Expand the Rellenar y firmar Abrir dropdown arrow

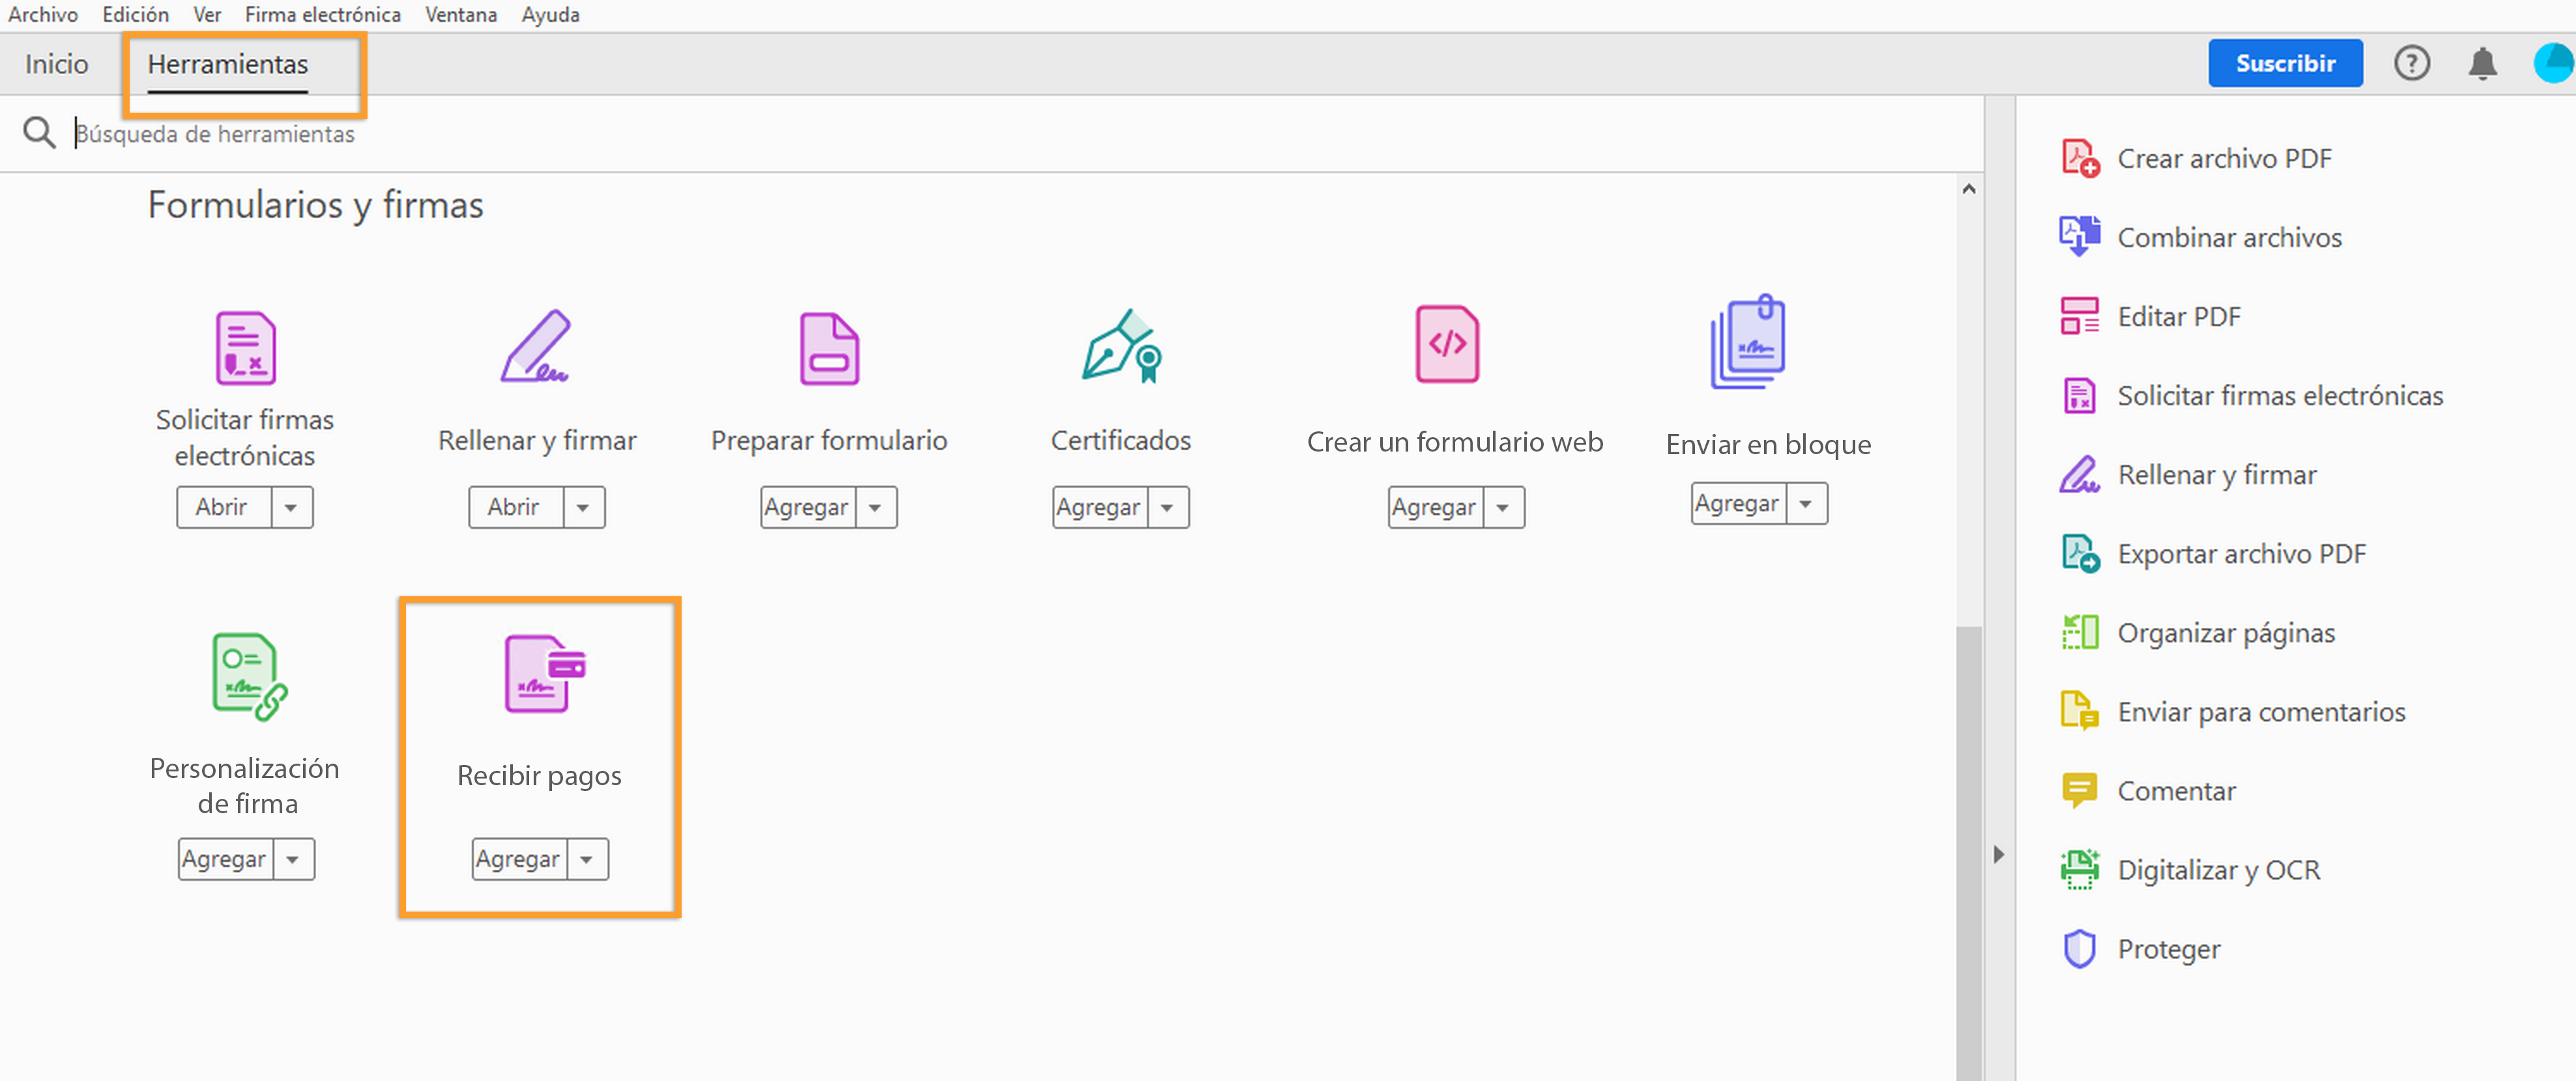pos(583,508)
